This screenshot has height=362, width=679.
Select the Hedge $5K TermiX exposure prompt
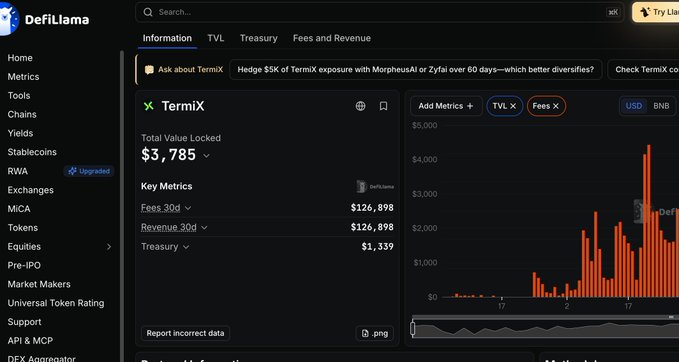pos(416,70)
